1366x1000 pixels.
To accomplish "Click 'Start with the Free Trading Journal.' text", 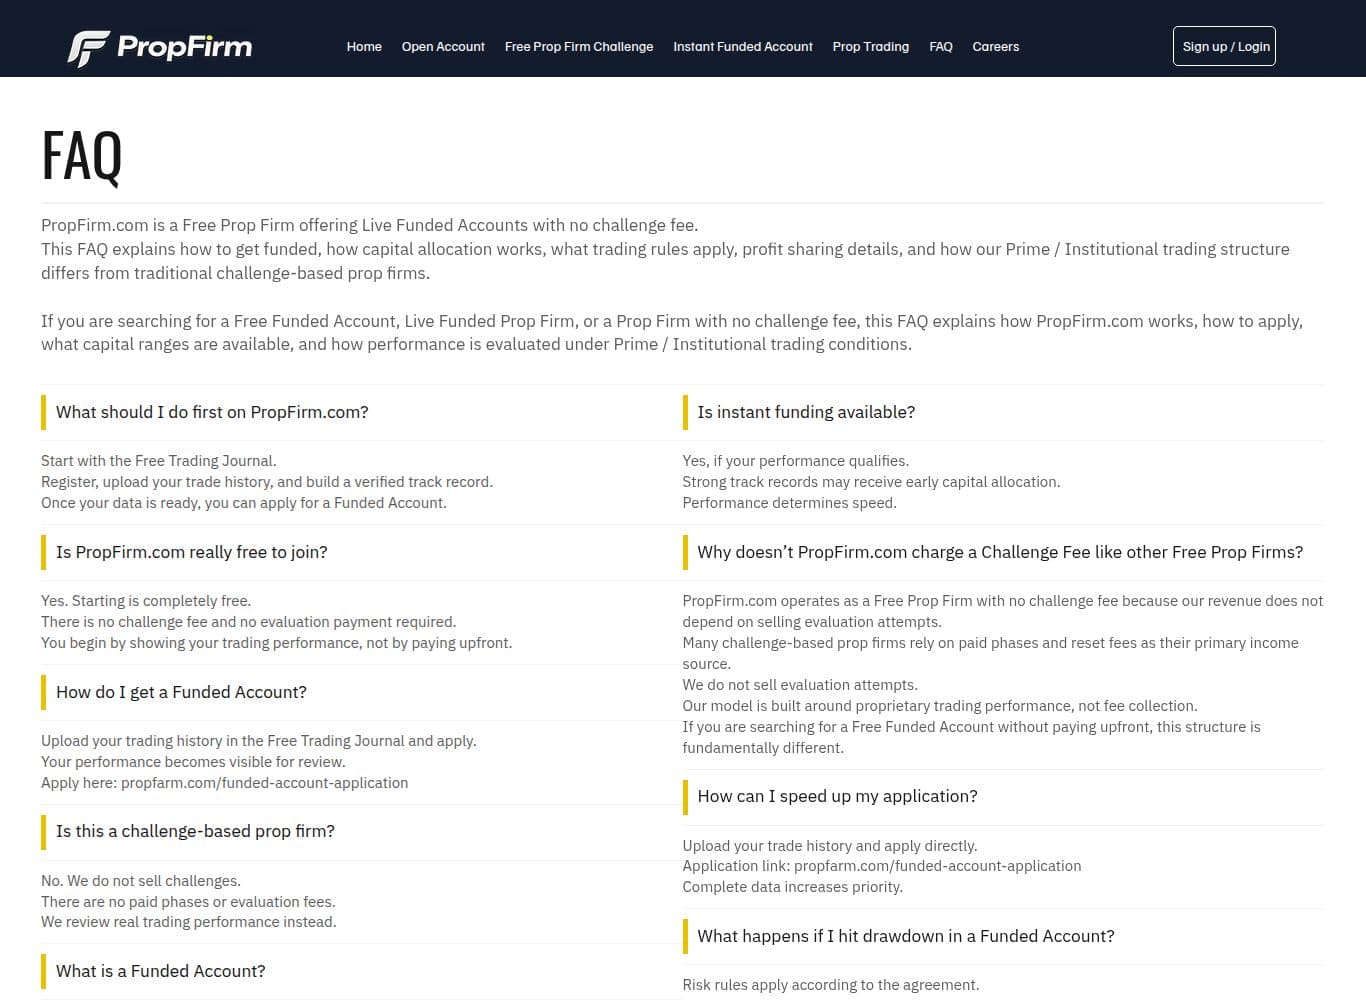I will pos(159,461).
